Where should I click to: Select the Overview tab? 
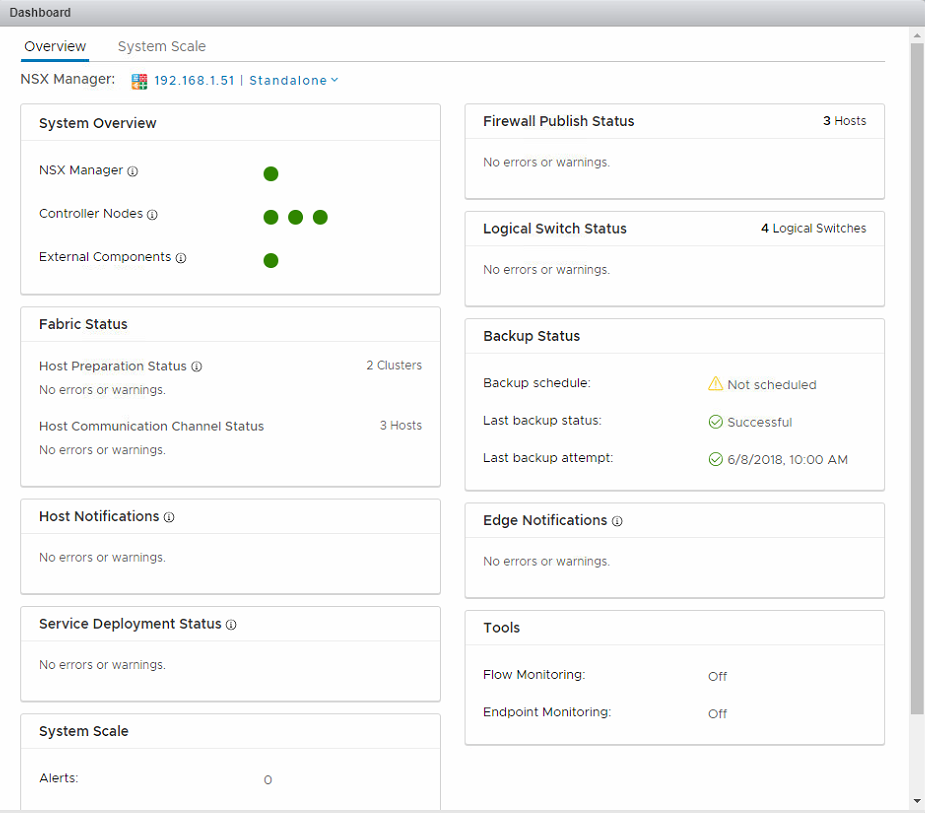(55, 46)
